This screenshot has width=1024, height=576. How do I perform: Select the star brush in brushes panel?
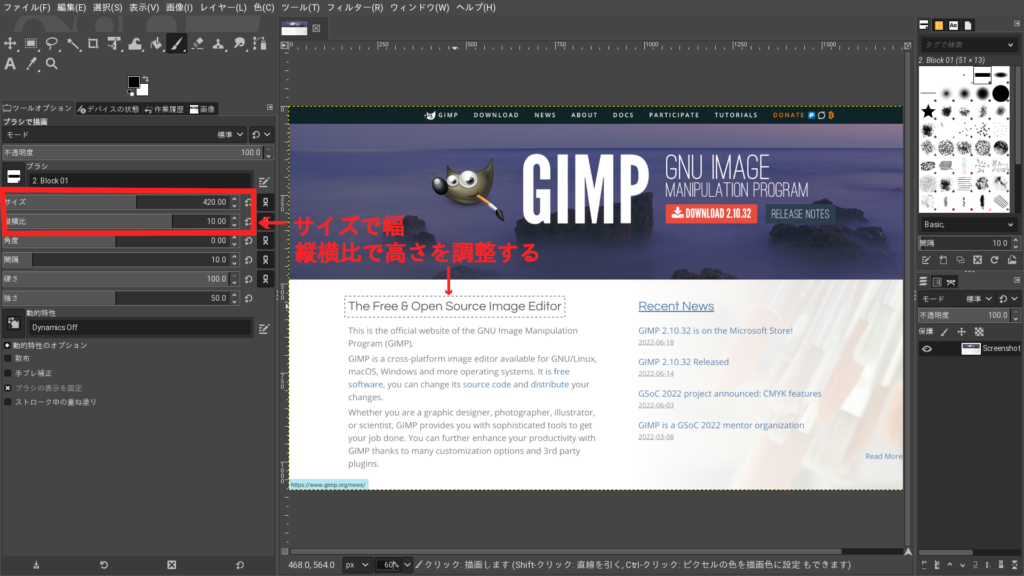point(928,112)
